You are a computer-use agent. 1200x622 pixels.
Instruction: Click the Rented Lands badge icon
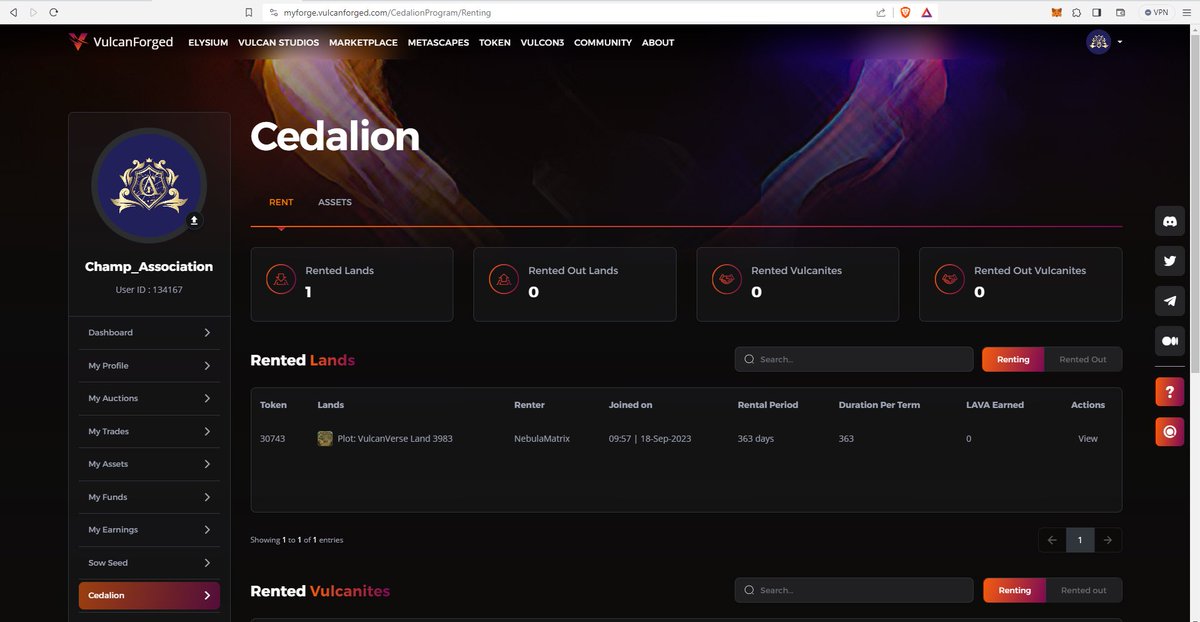click(x=280, y=279)
